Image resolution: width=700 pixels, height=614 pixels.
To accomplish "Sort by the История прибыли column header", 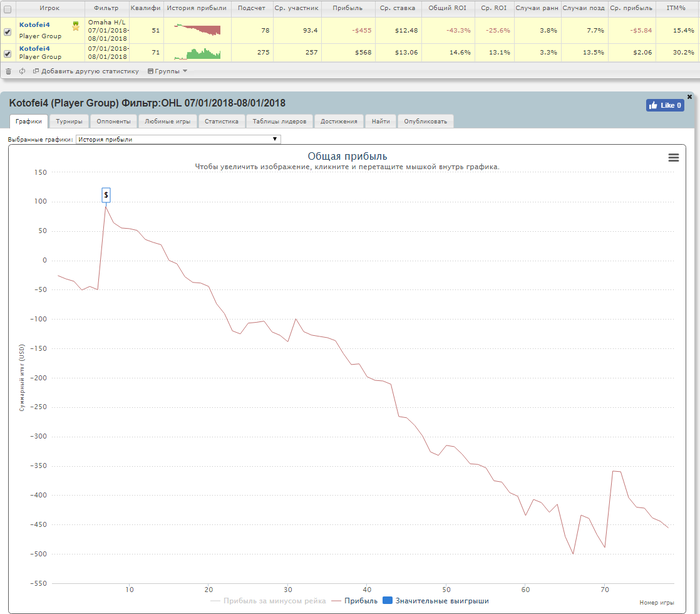I will [x=196, y=8].
